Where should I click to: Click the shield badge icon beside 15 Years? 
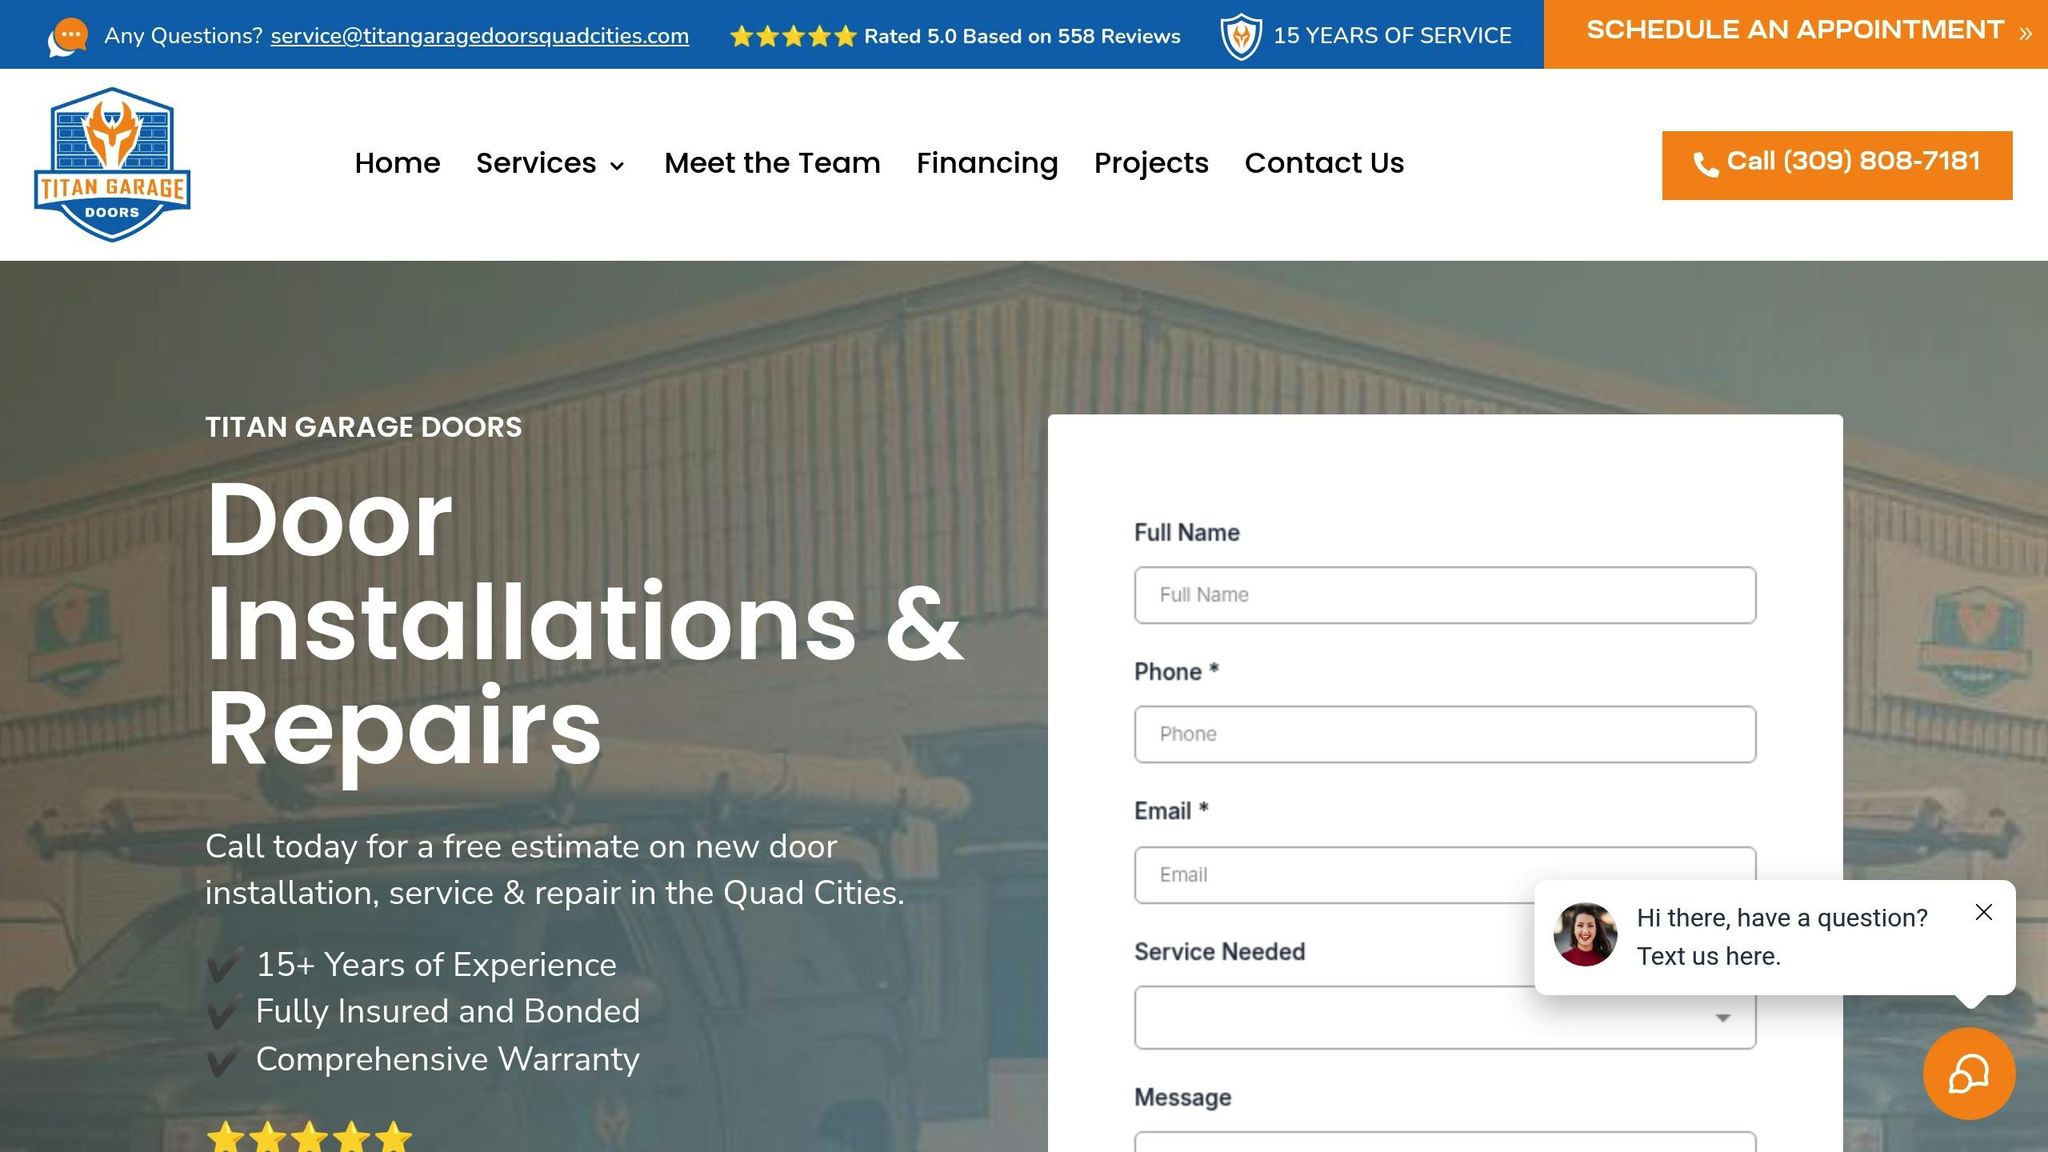tap(1241, 37)
